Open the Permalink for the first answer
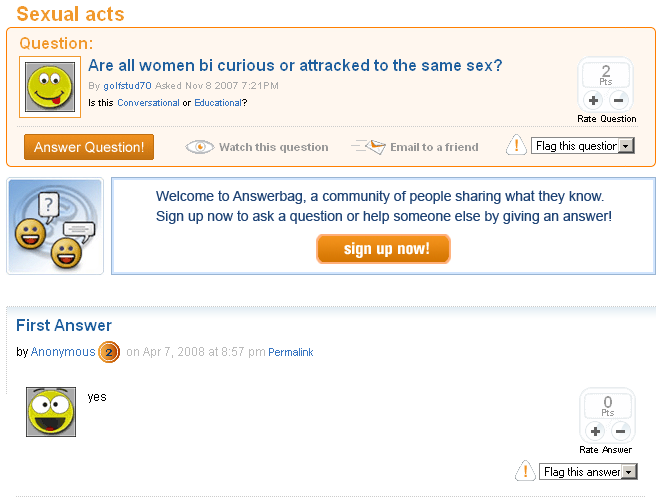This screenshot has height=504, width=663. pyautogui.click(x=291, y=352)
